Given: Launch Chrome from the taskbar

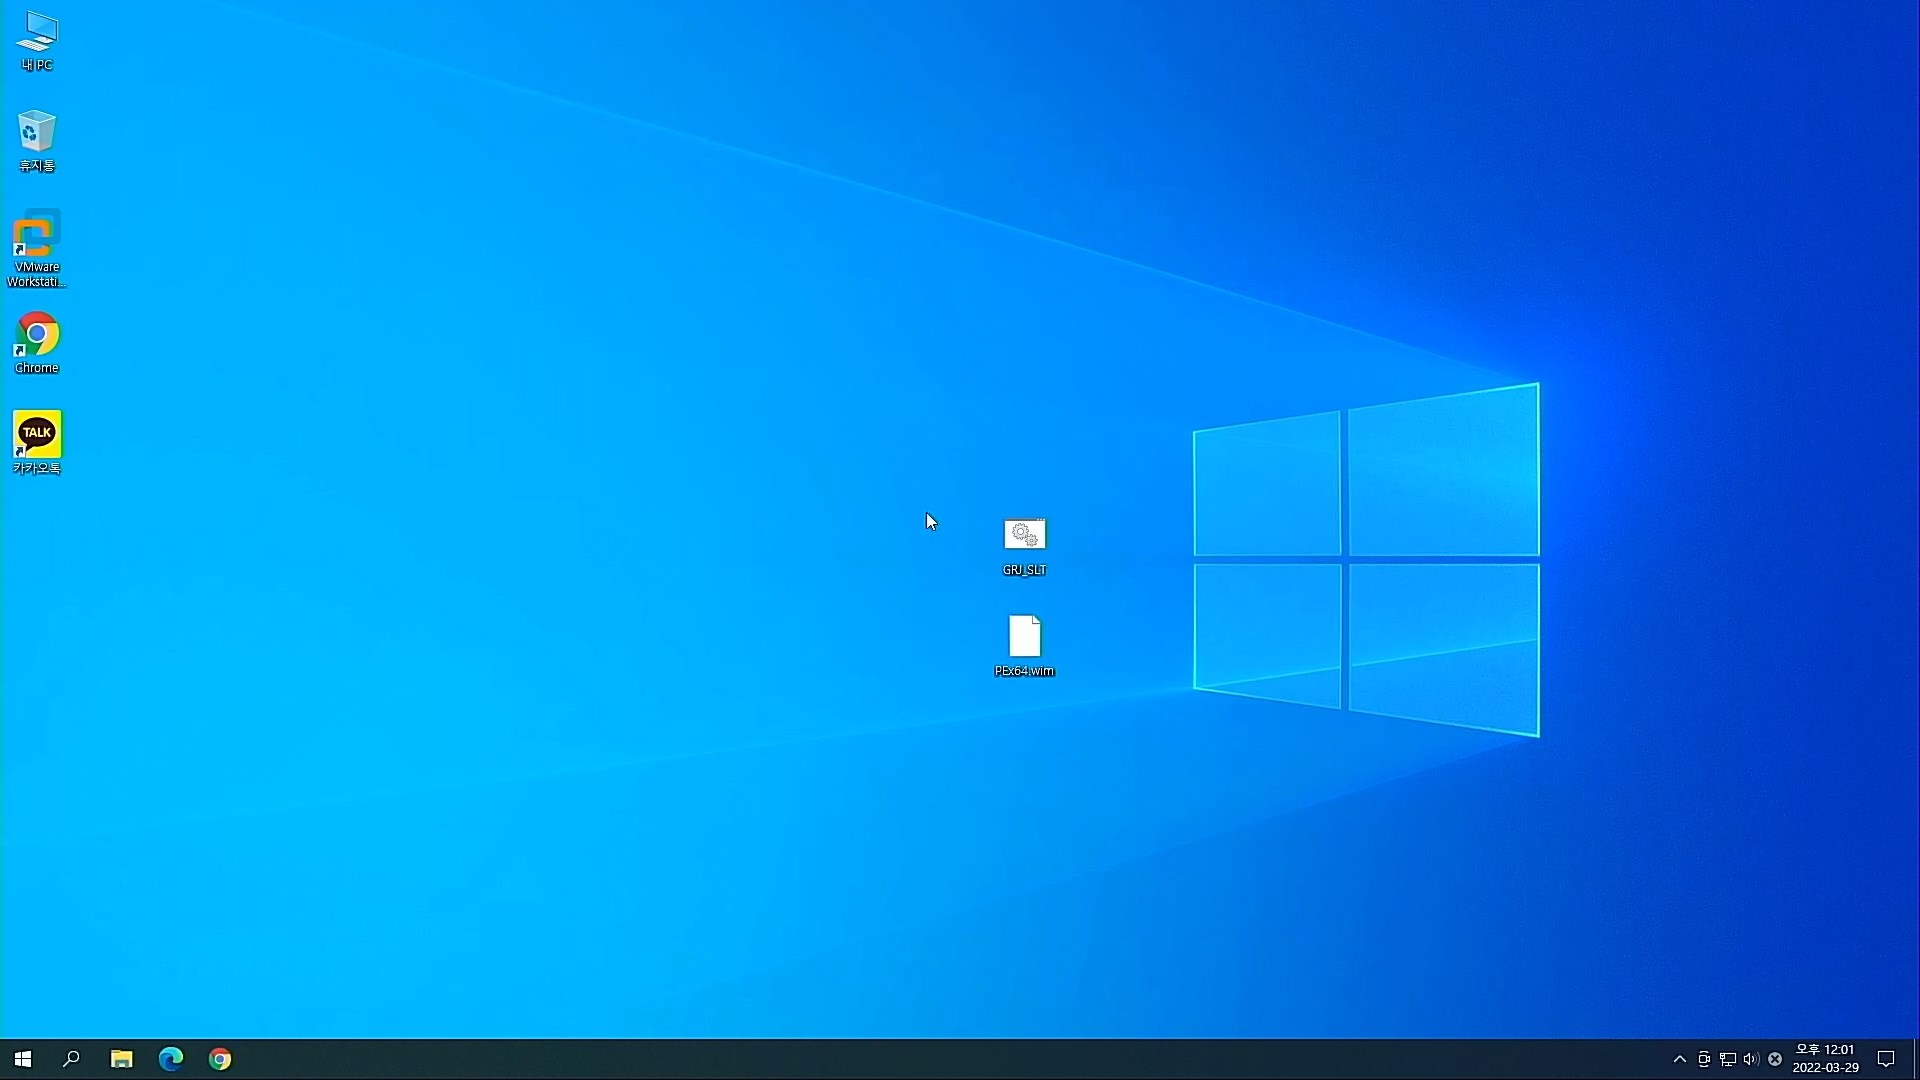Looking at the screenshot, I should coord(220,1059).
